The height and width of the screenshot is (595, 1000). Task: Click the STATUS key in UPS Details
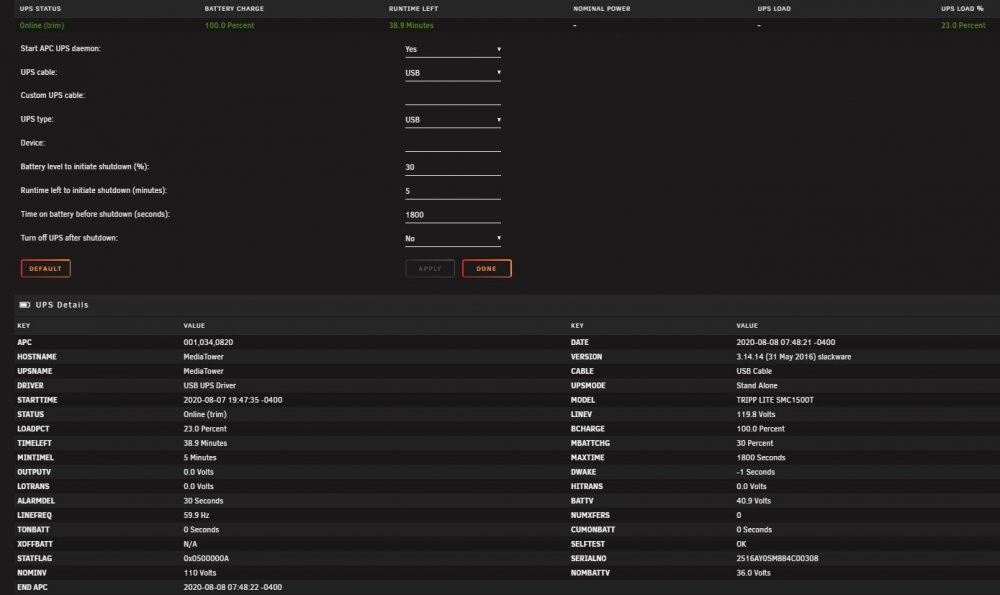tap(31, 415)
